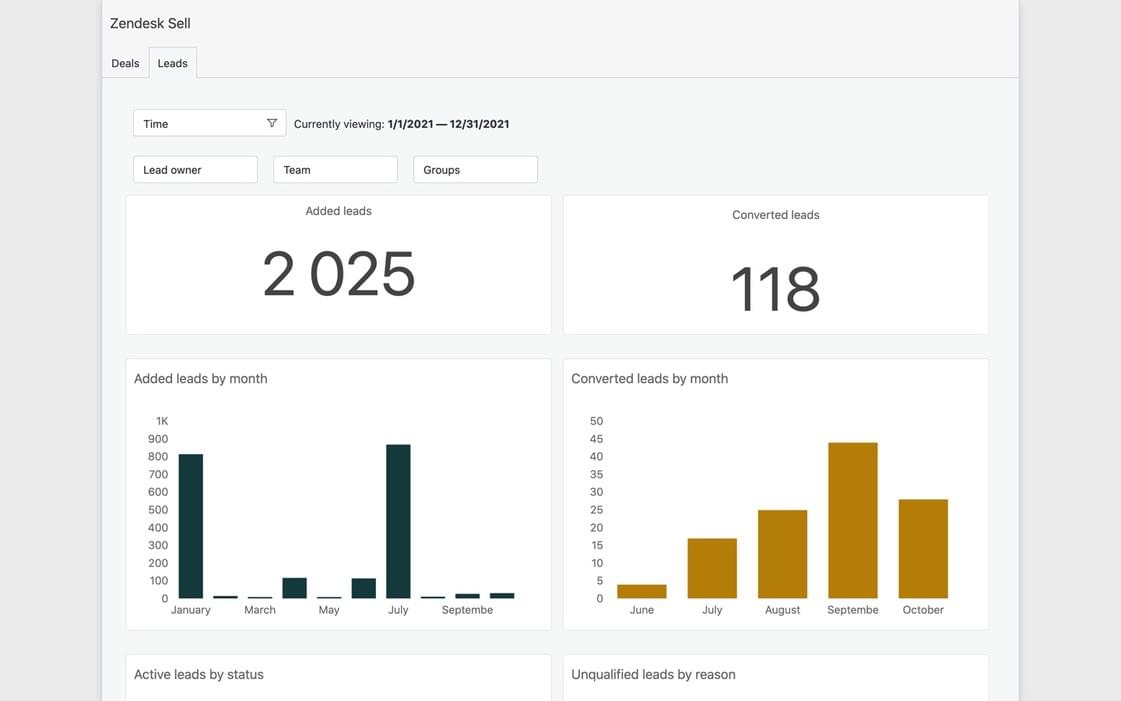Open the Time filter dropdown
The height and width of the screenshot is (701, 1121).
pos(209,123)
